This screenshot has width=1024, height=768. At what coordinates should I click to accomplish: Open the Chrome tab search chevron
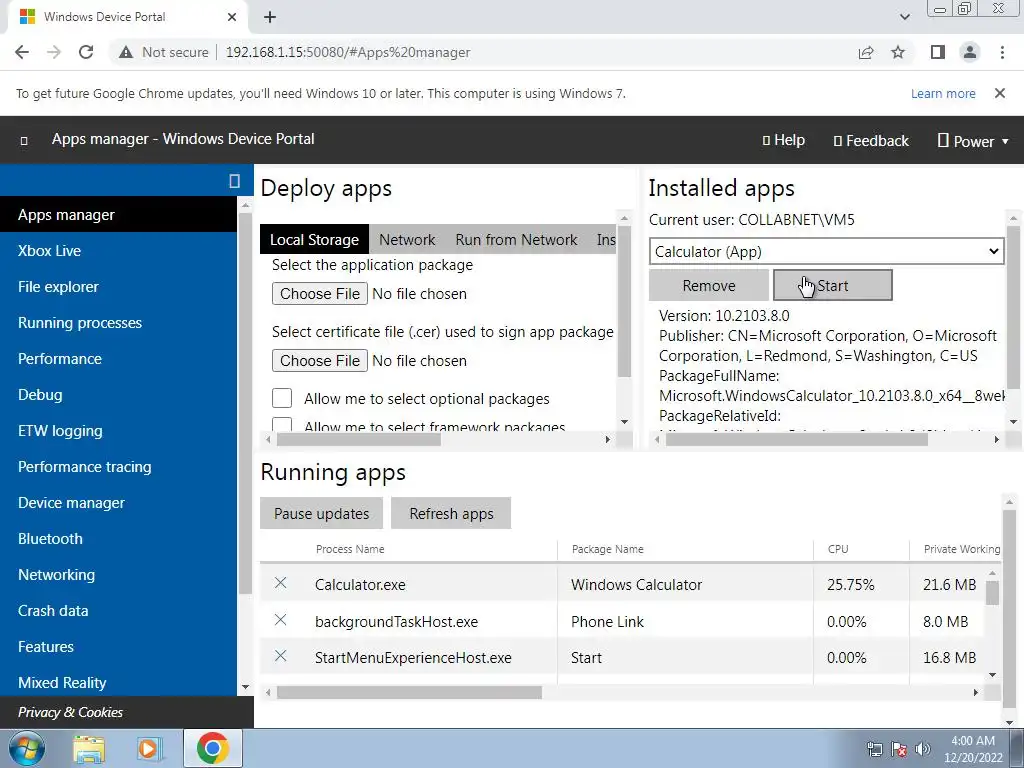(x=904, y=17)
